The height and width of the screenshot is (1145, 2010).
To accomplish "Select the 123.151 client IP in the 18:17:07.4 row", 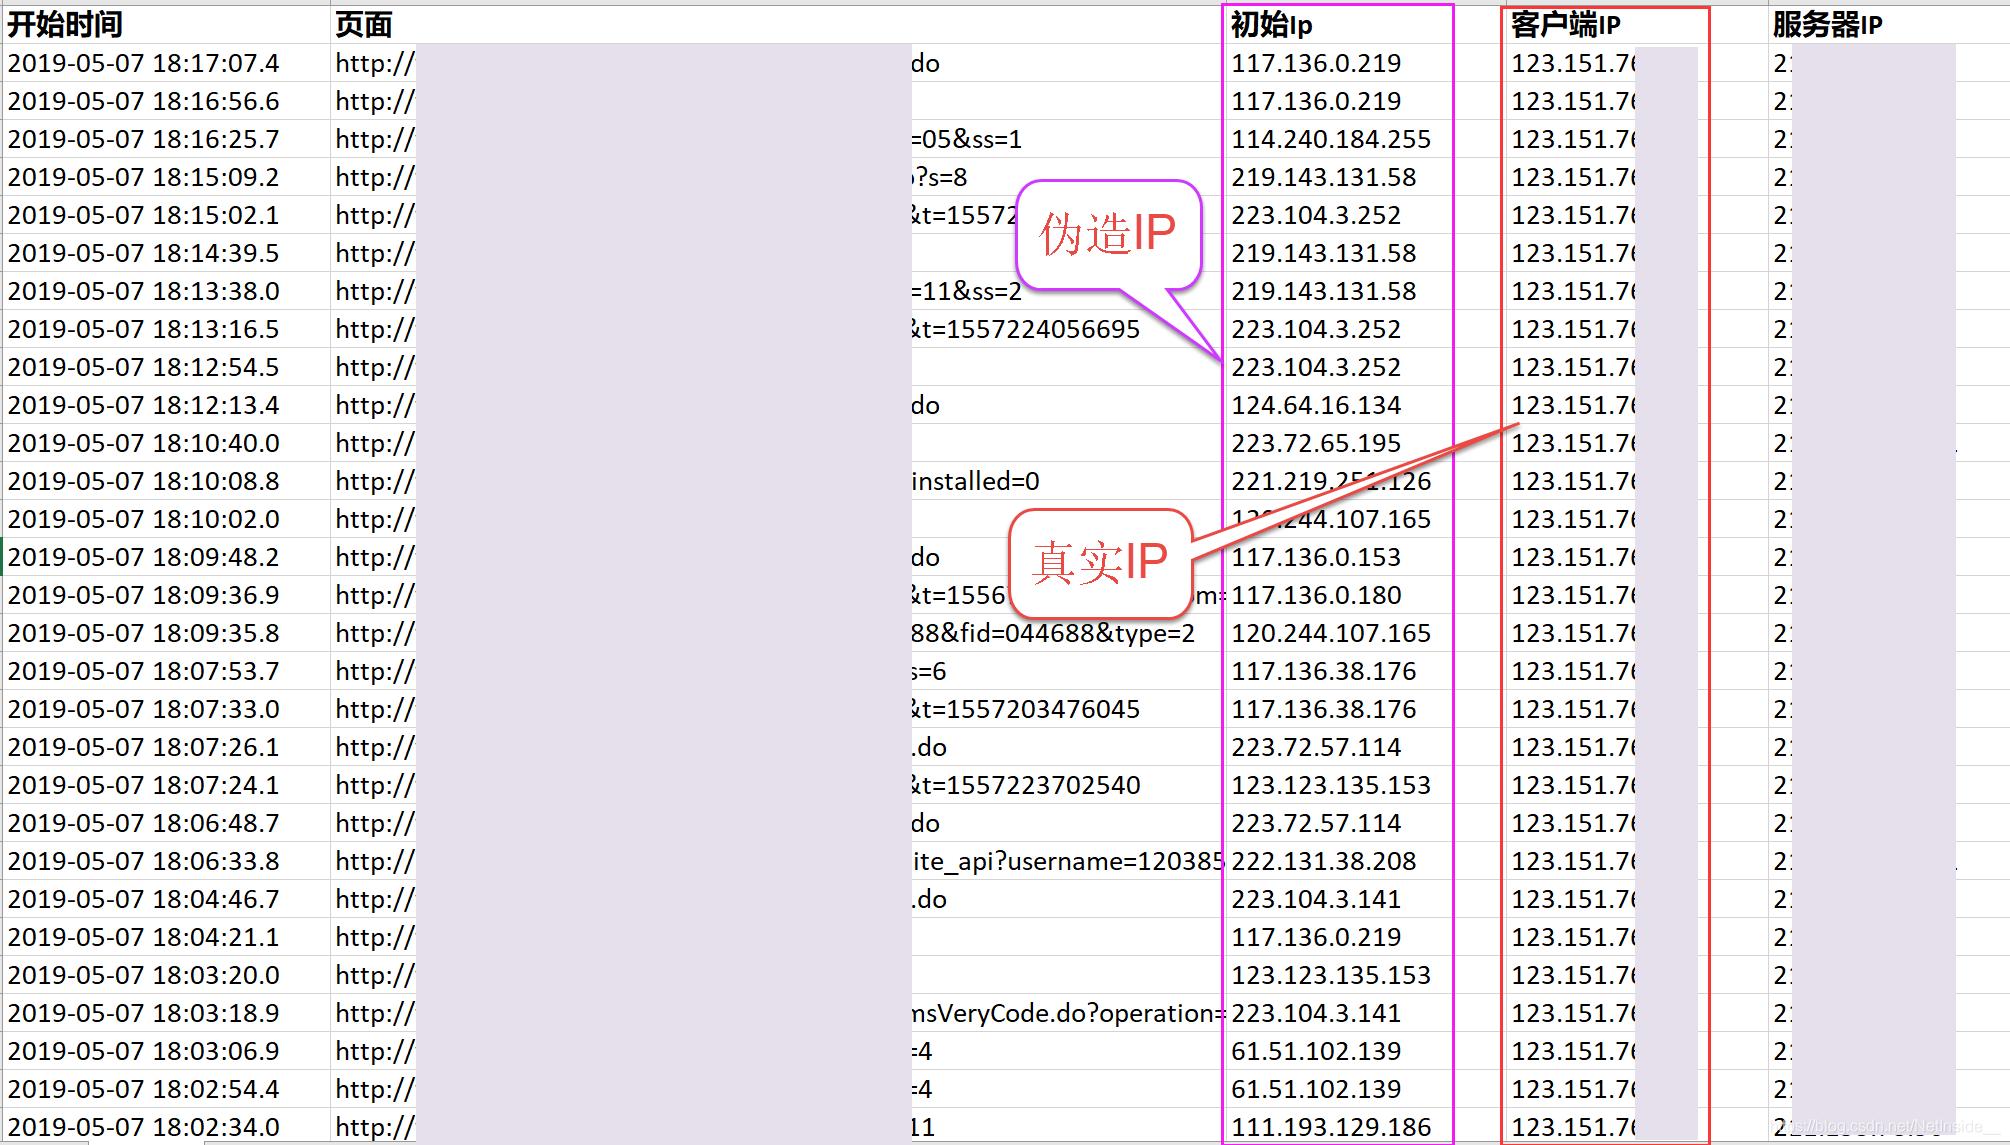I will 1573,63.
